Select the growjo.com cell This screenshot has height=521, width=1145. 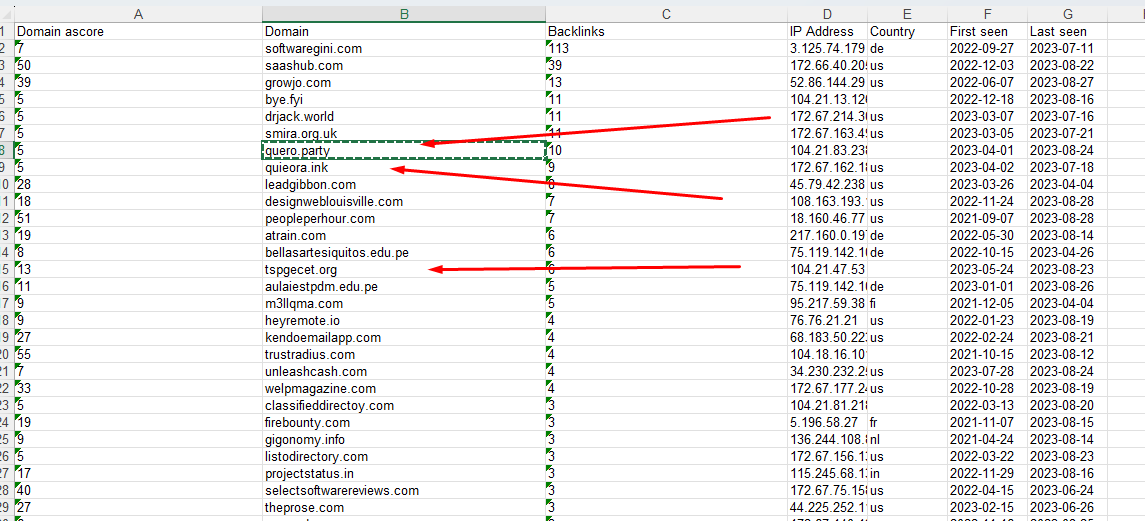pos(404,83)
